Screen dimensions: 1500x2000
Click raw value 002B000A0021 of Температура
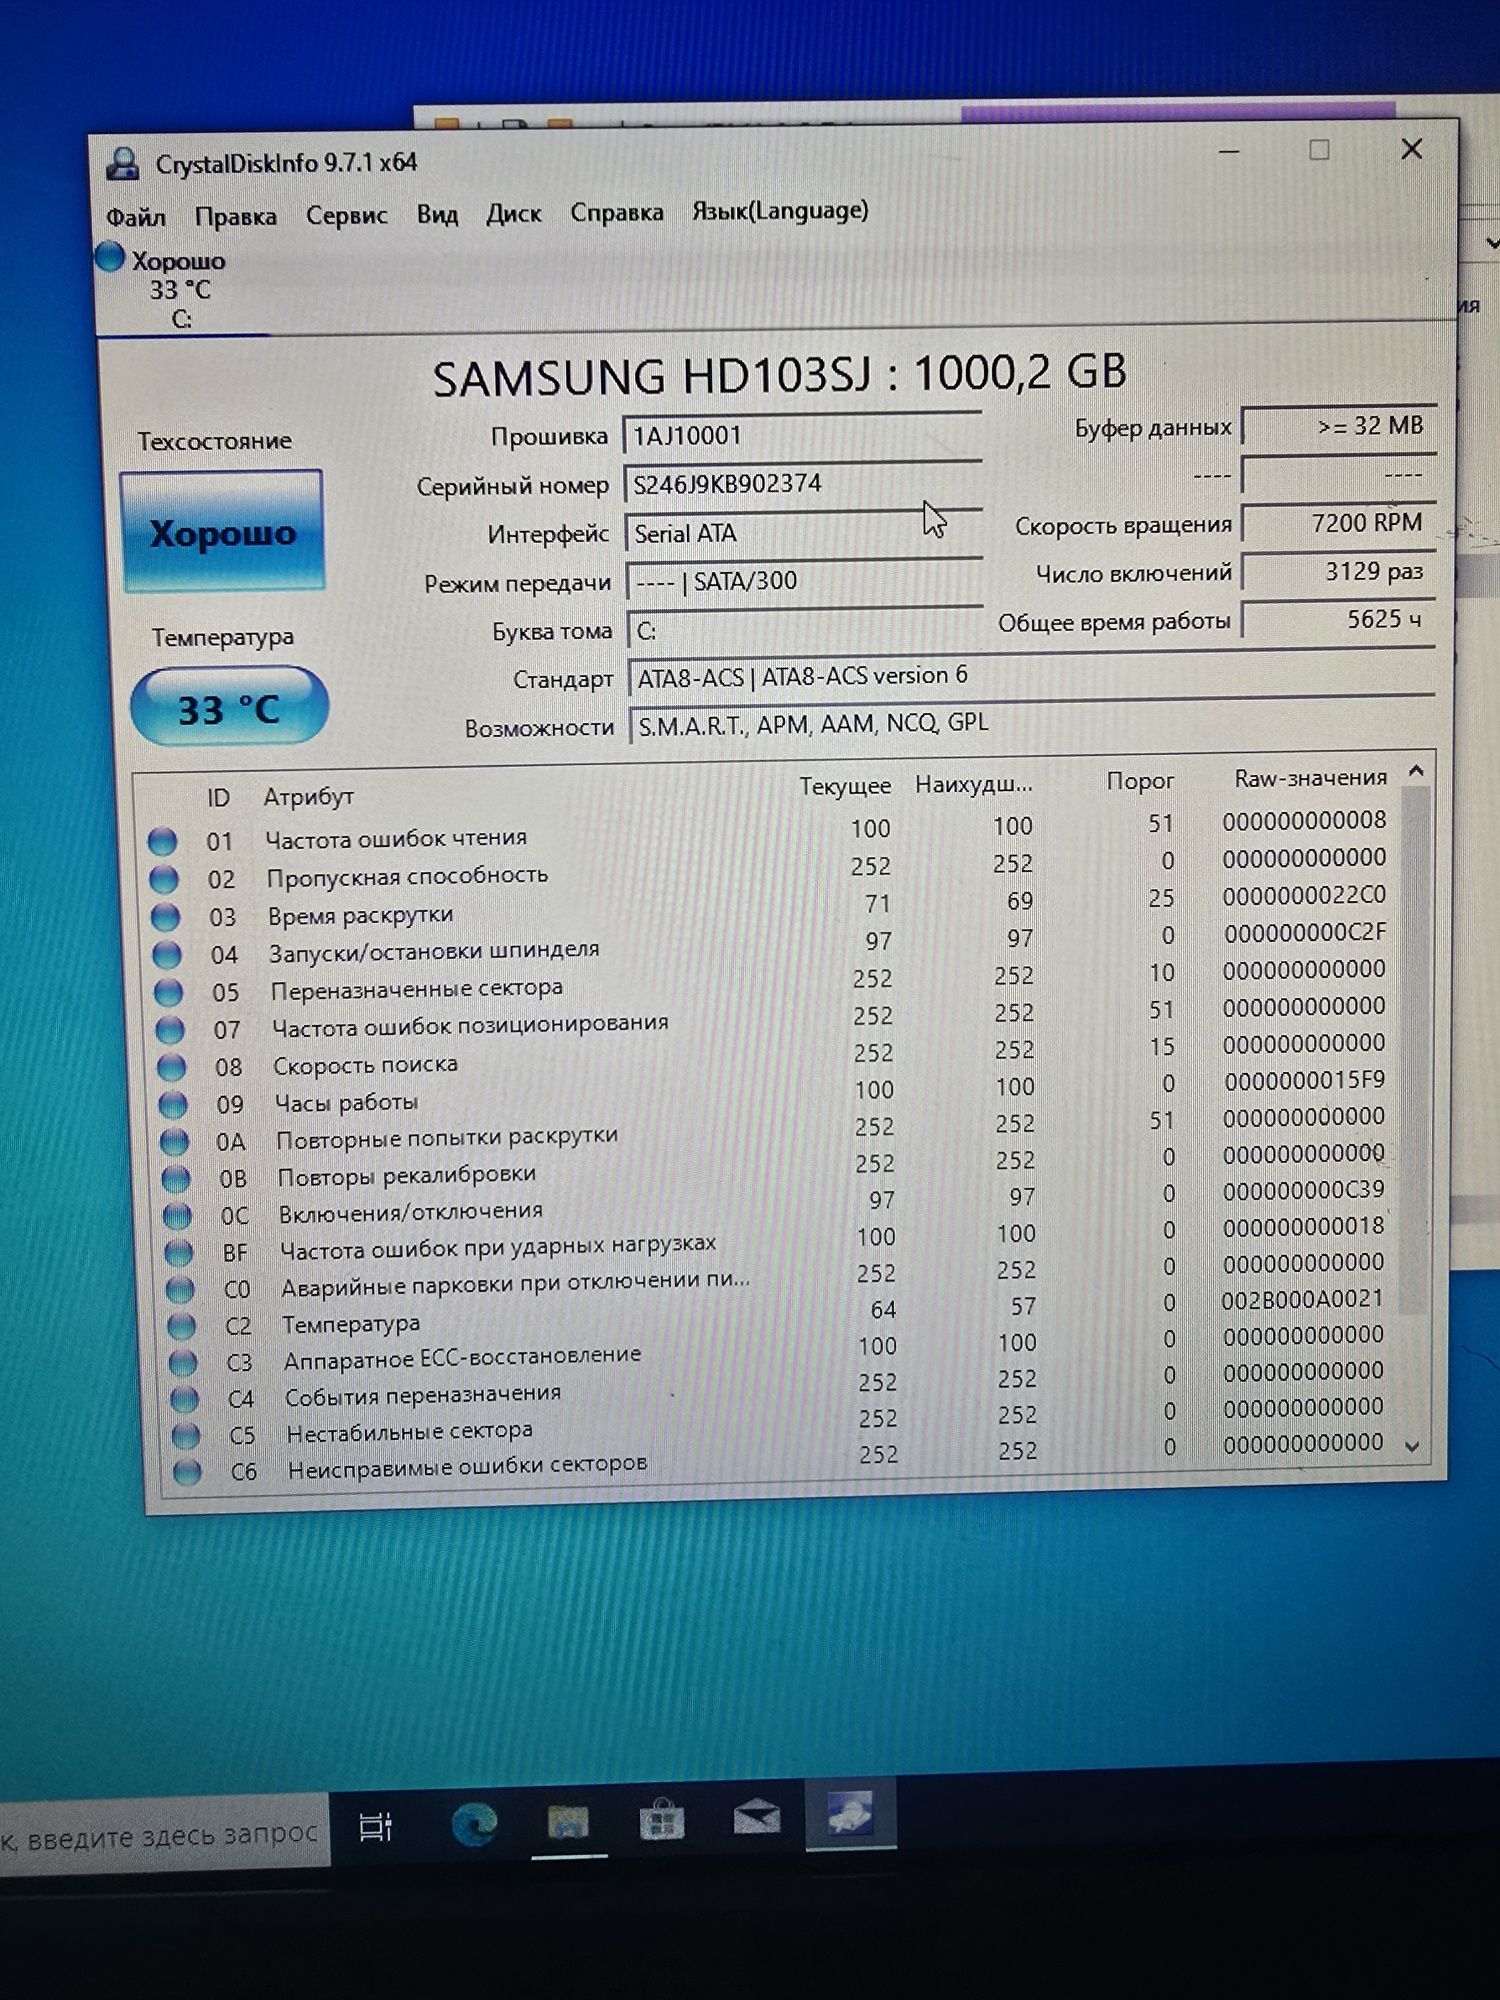pyautogui.click(x=1302, y=1299)
